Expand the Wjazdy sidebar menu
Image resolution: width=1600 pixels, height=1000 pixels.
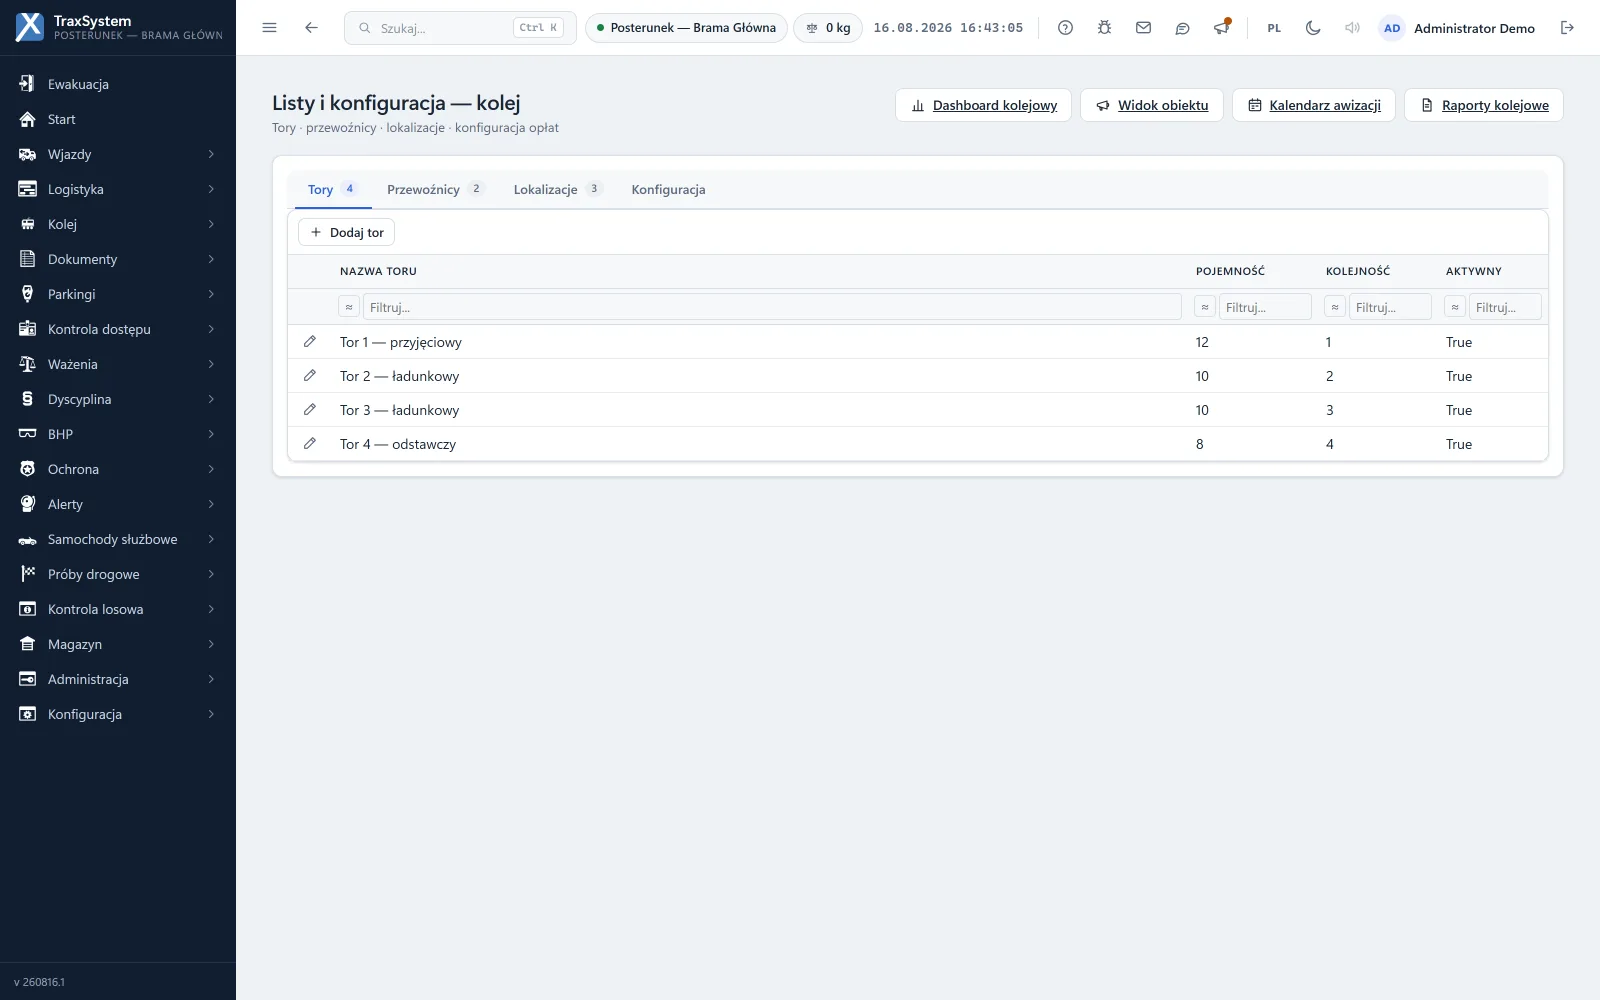point(118,154)
